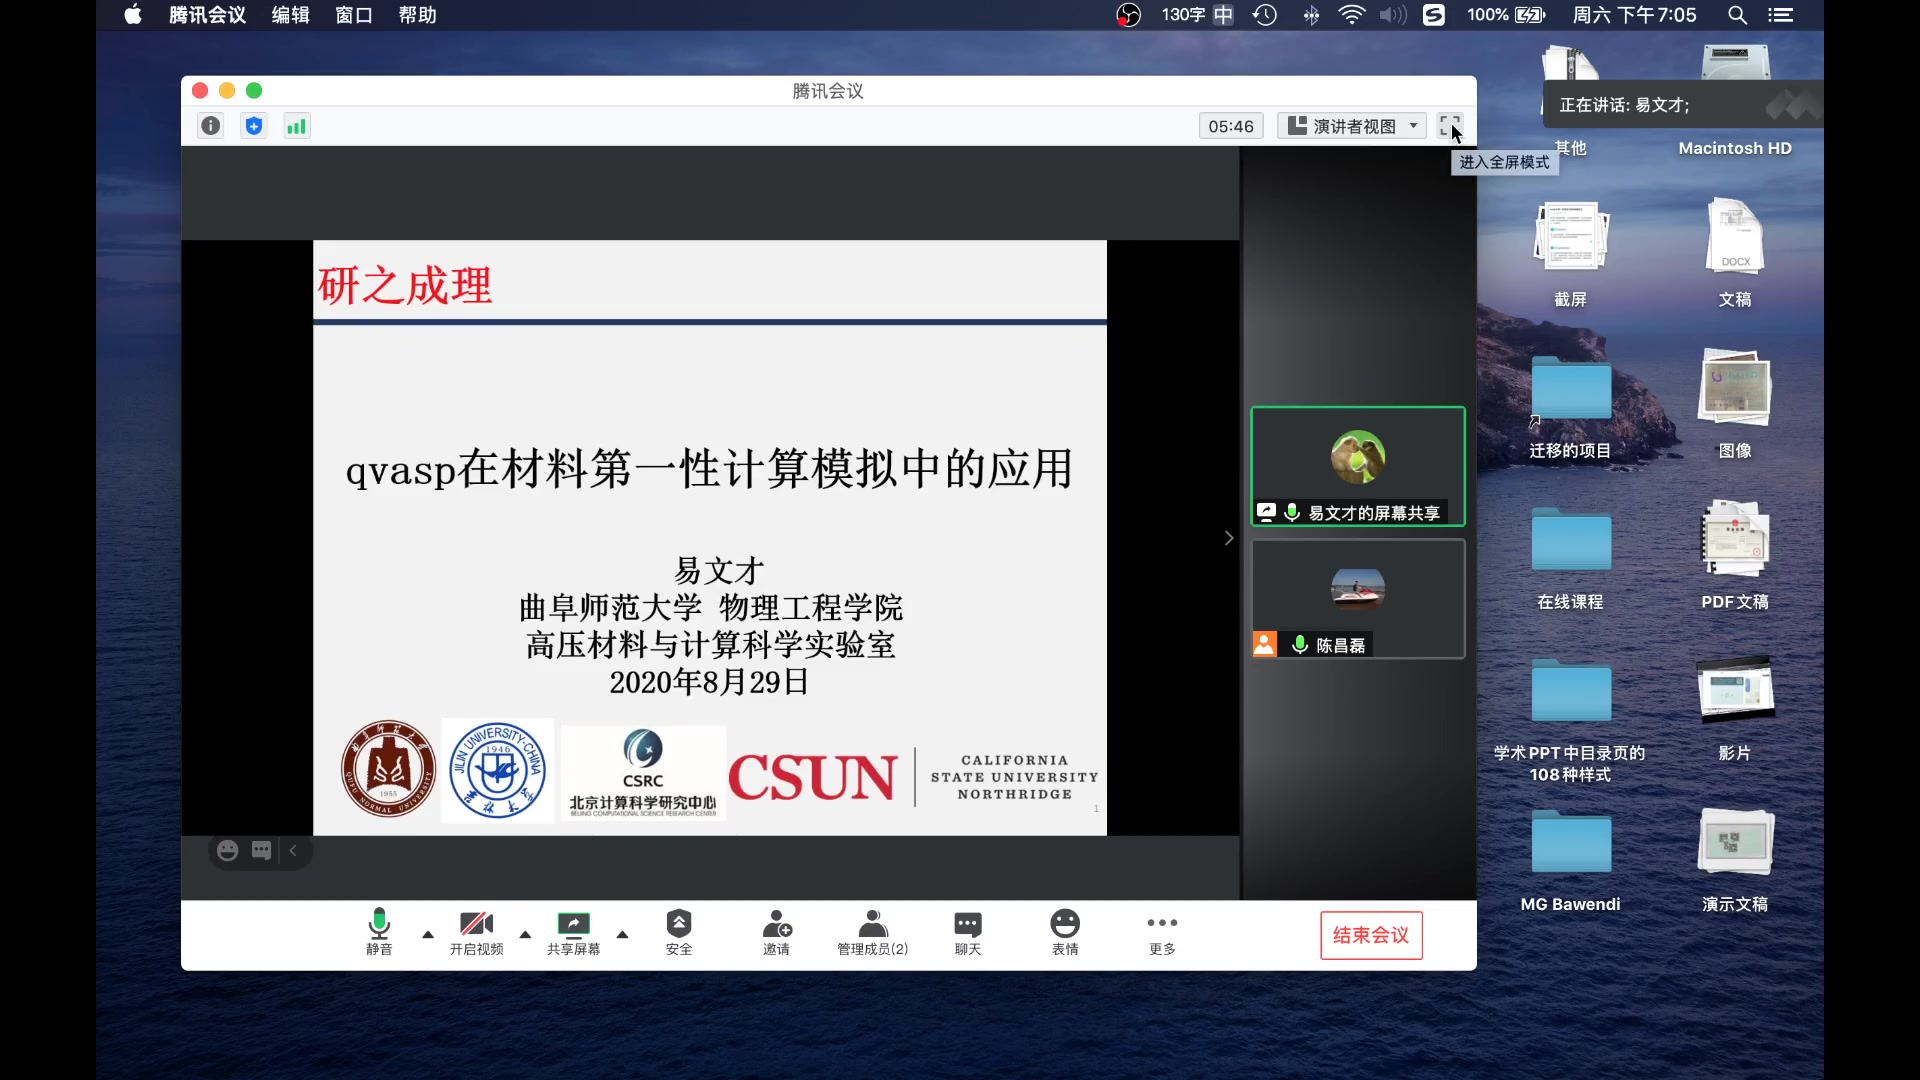1920x1080 pixels.
Task: Collapse the participant side panel chevron
Action: 1229,538
